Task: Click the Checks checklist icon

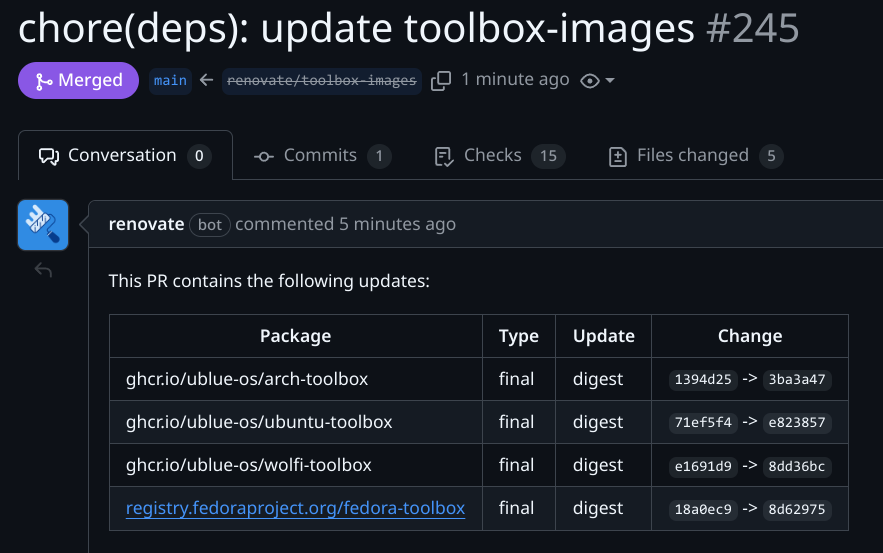Action: click(444, 156)
